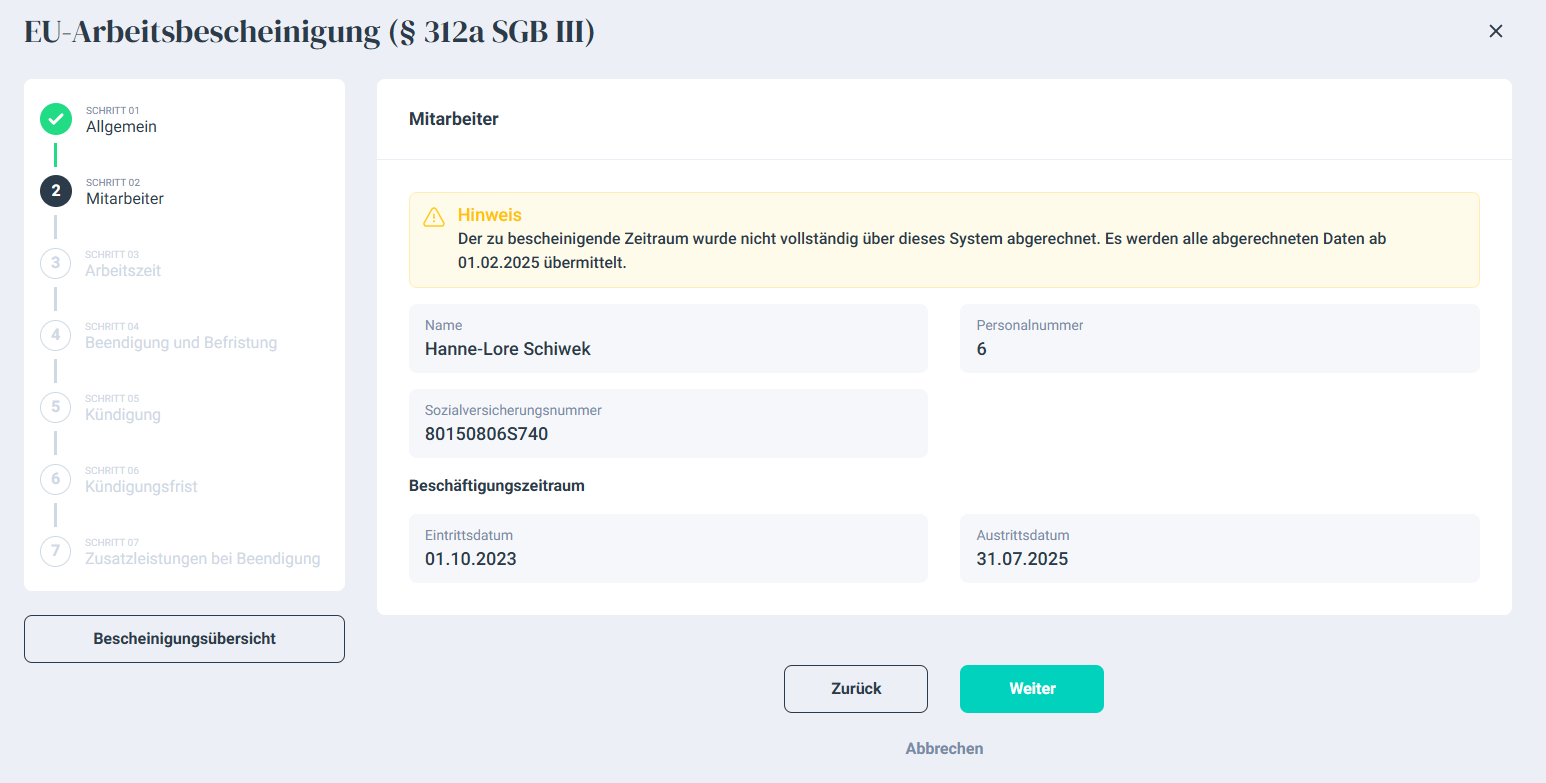Screen dimensions: 1546x783
Task: Close the EU-Arbeitsbescheinigung dialog
Action: (1496, 31)
